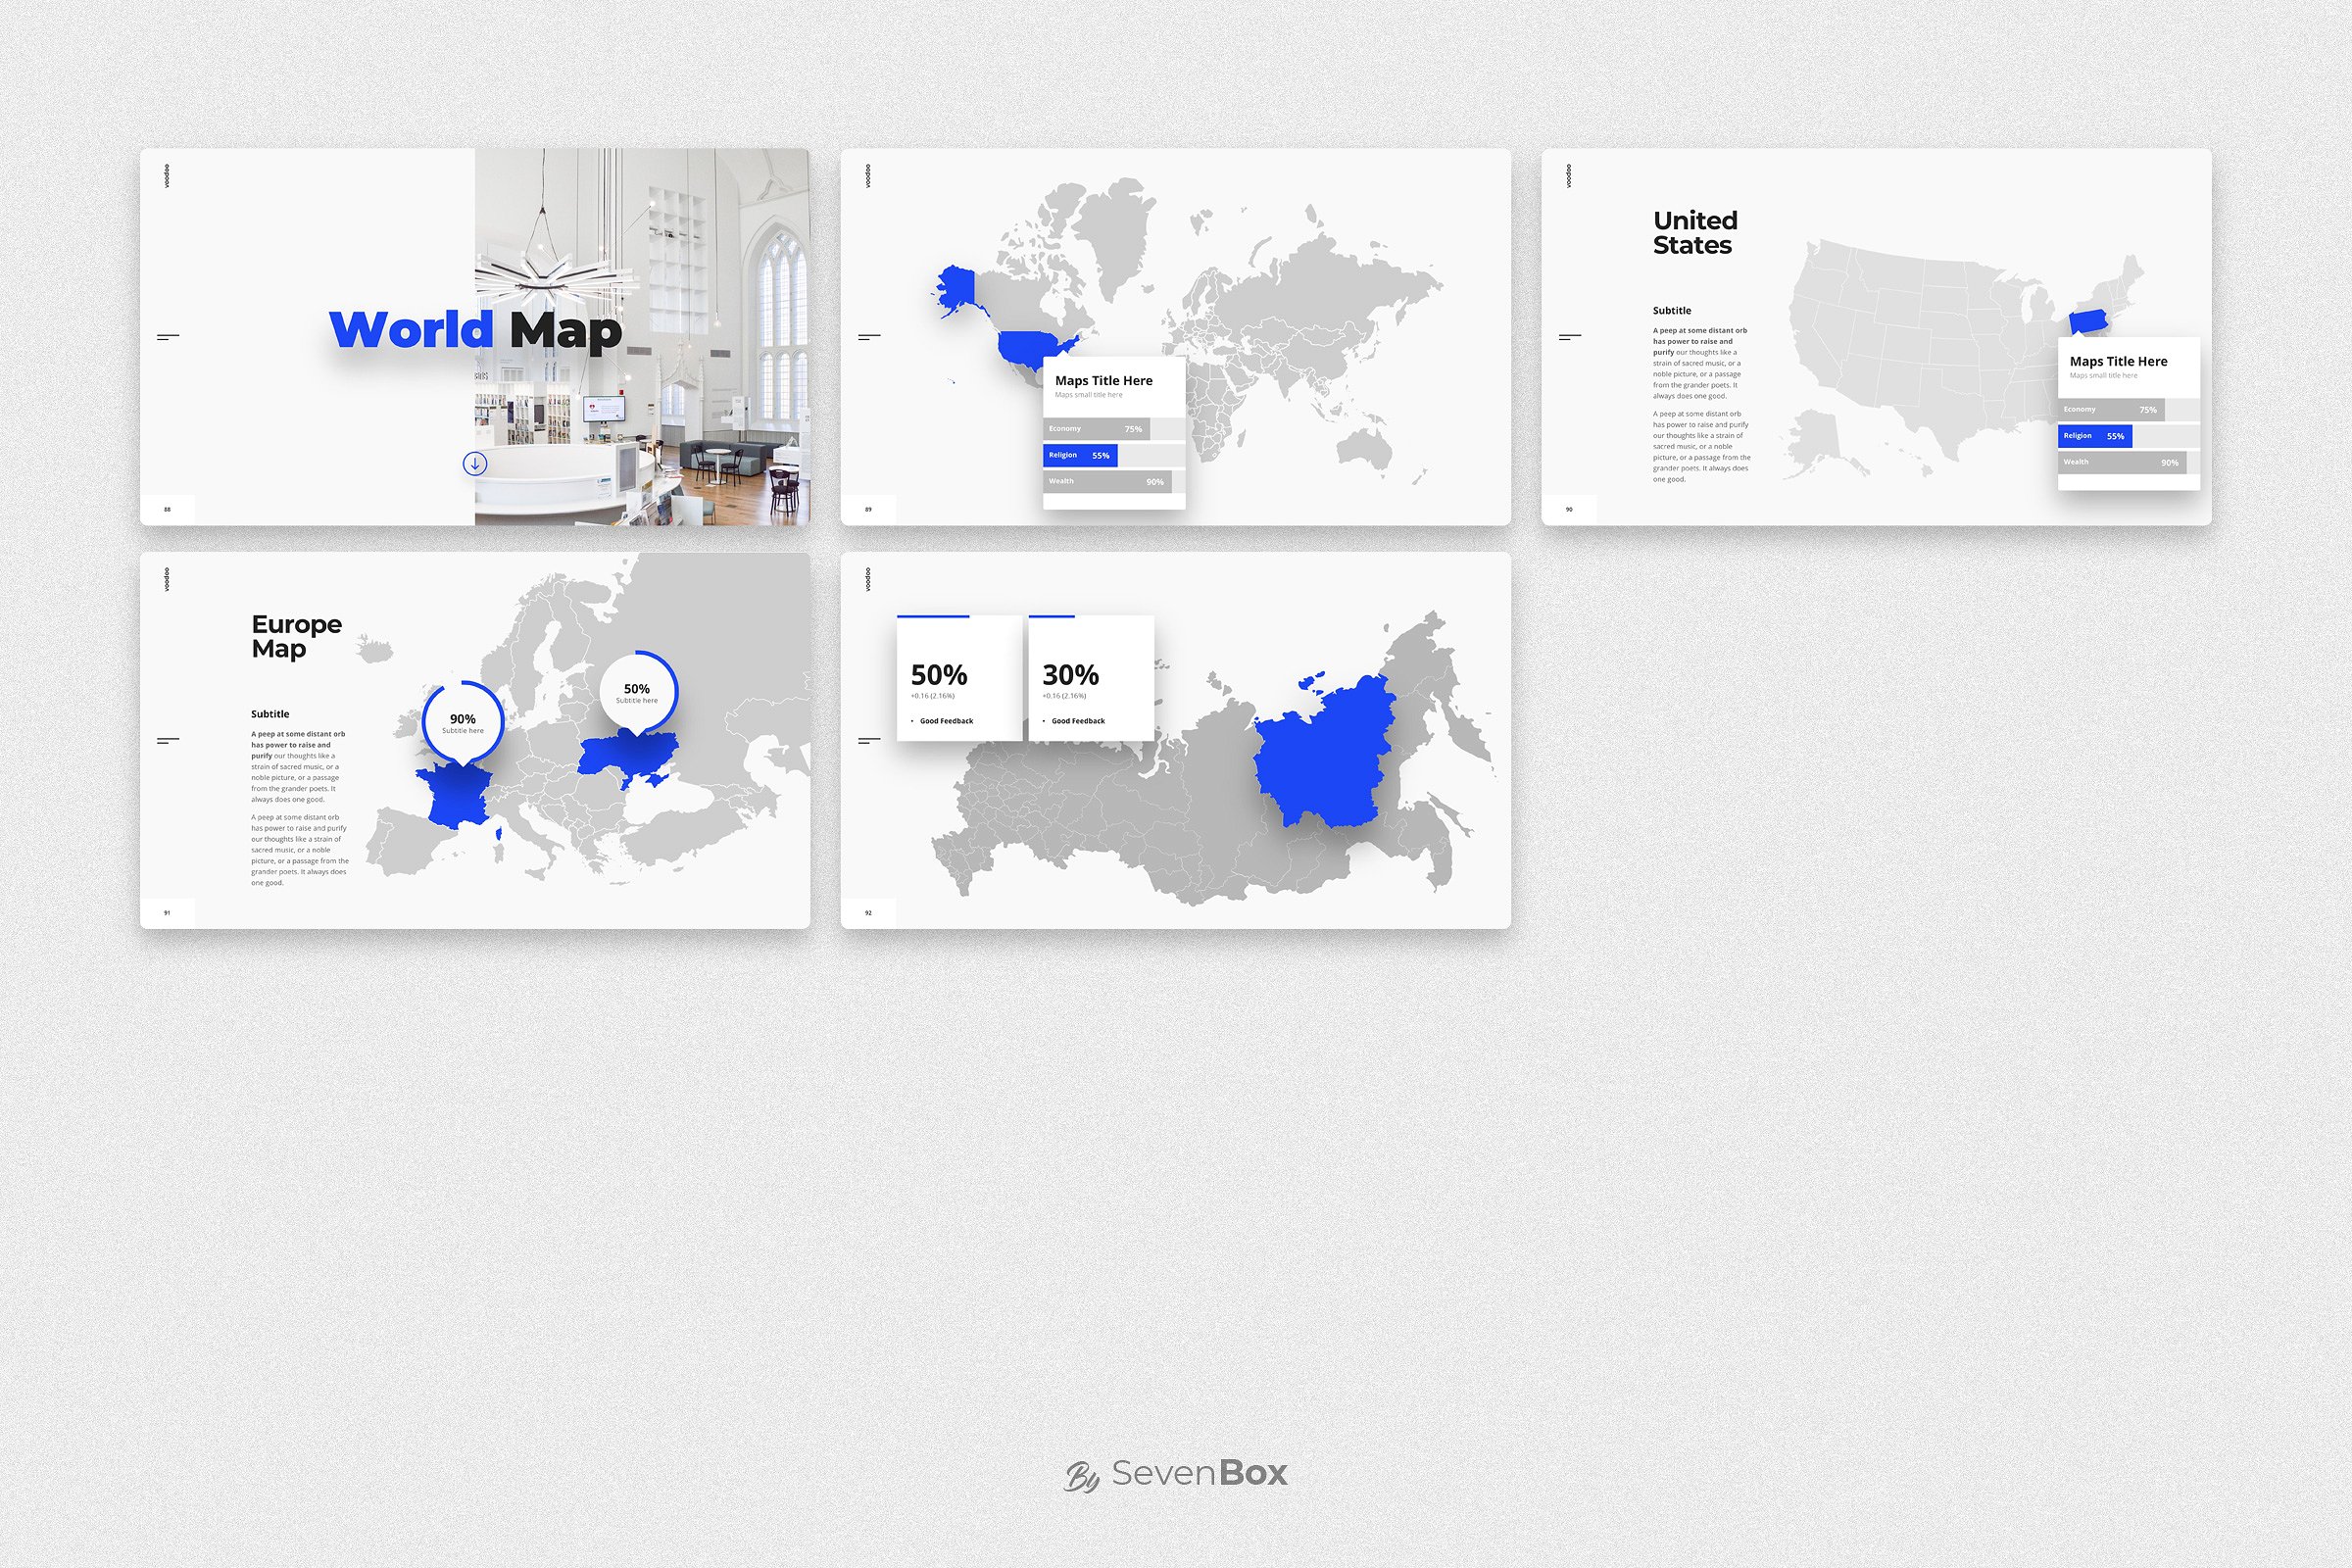The image size is (2352, 1568).
Task: Click Maps Title Here on world map card
Action: (x=1103, y=381)
